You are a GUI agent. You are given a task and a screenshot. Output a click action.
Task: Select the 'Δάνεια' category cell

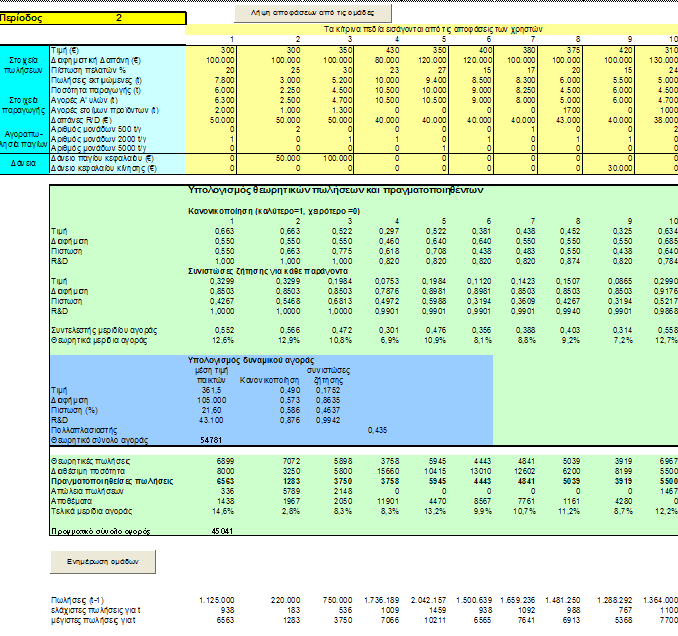[x=24, y=163]
